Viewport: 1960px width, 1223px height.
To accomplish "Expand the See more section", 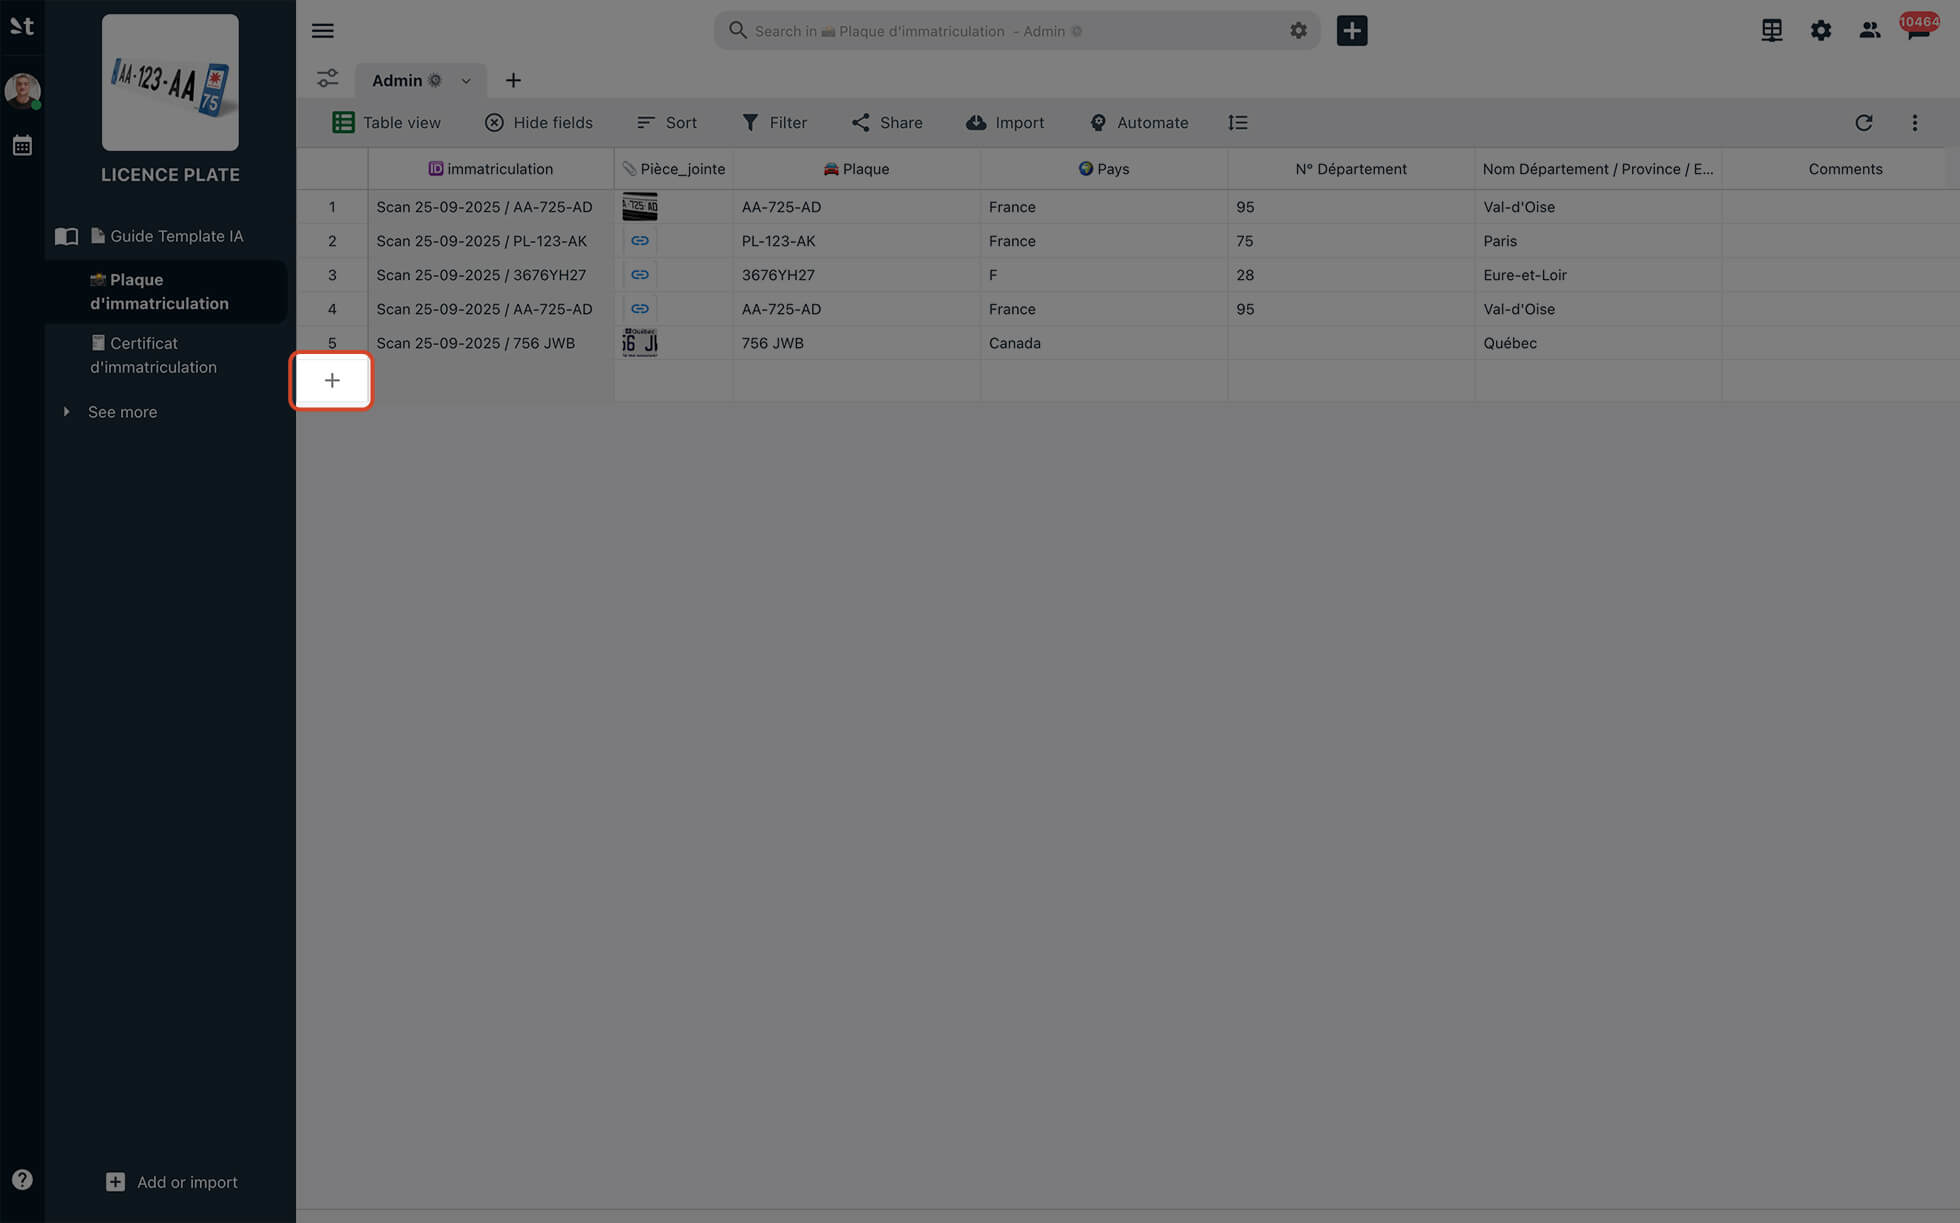I will 122,412.
